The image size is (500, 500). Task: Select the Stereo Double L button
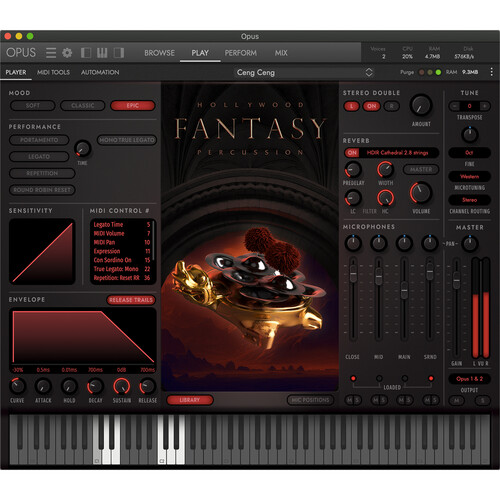tap(351, 106)
